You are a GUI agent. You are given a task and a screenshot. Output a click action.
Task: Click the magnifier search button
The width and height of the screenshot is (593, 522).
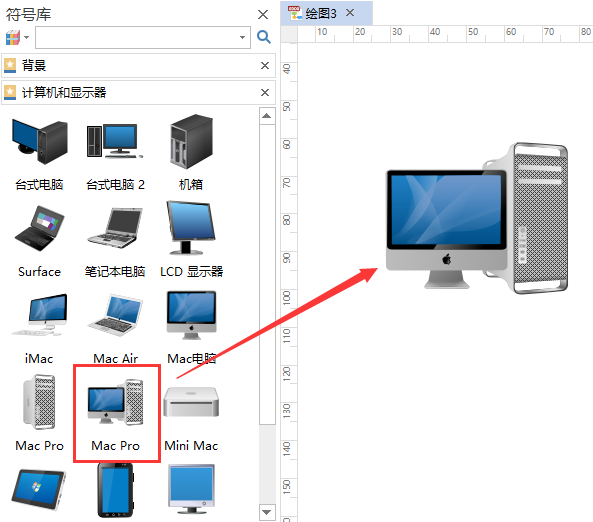[264, 37]
